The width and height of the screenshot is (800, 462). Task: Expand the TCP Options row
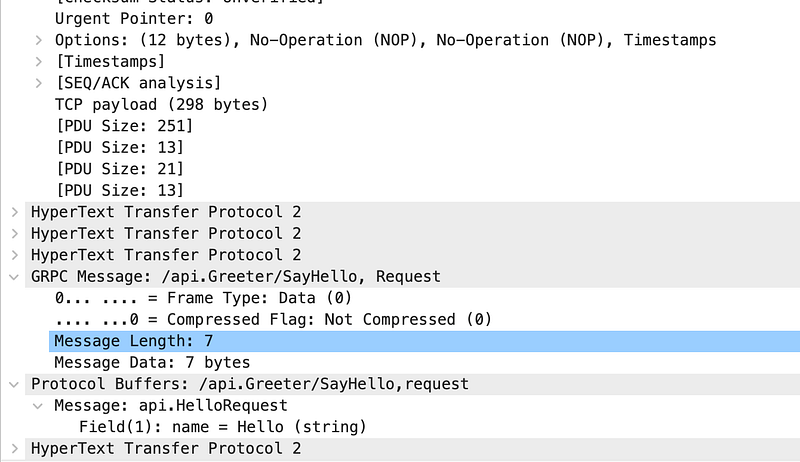(39, 40)
